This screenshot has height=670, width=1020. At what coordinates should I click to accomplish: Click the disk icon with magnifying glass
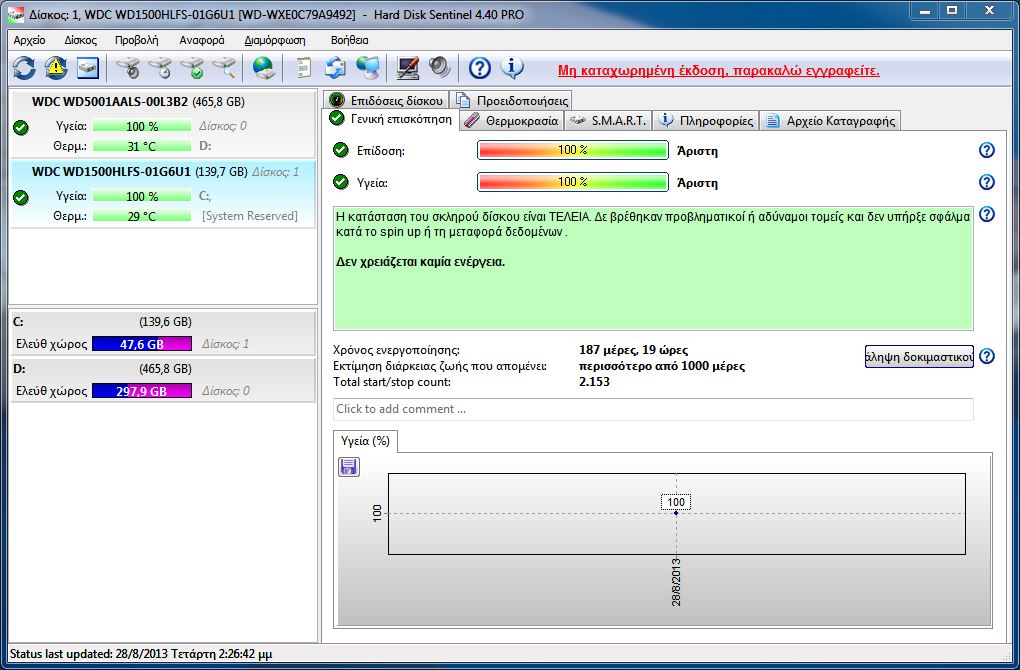click(224, 68)
